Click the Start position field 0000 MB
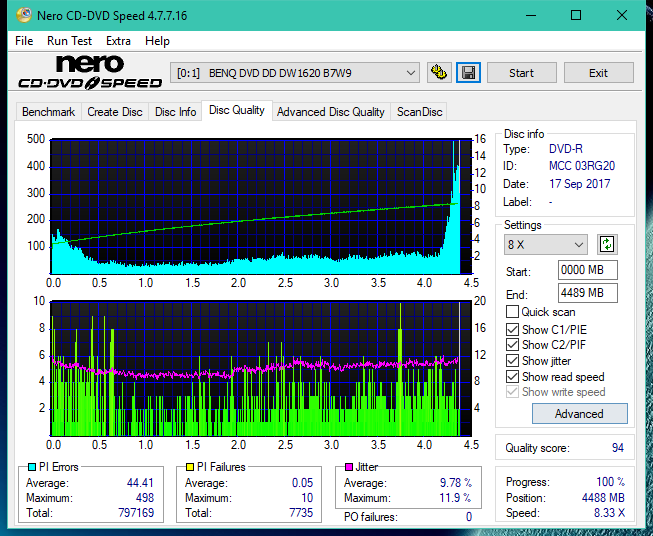The height and width of the screenshot is (536, 653). click(x=588, y=270)
